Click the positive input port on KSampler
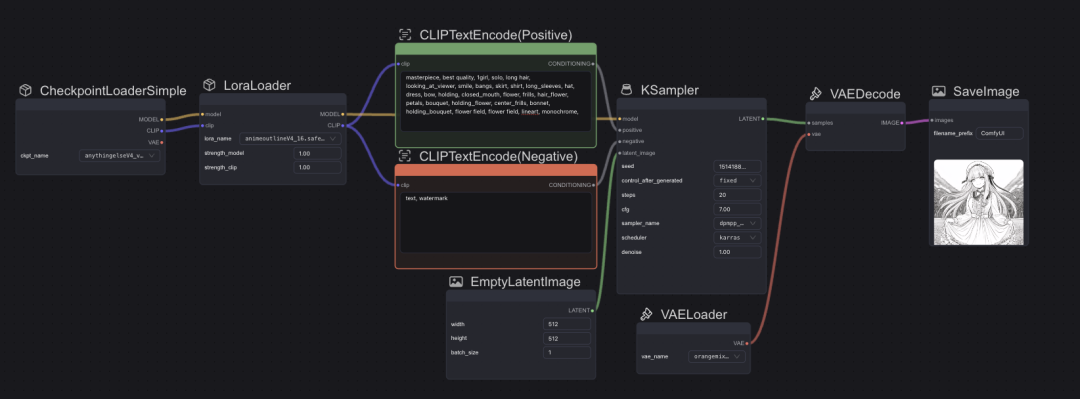The height and width of the screenshot is (399, 1080). pyautogui.click(x=619, y=130)
